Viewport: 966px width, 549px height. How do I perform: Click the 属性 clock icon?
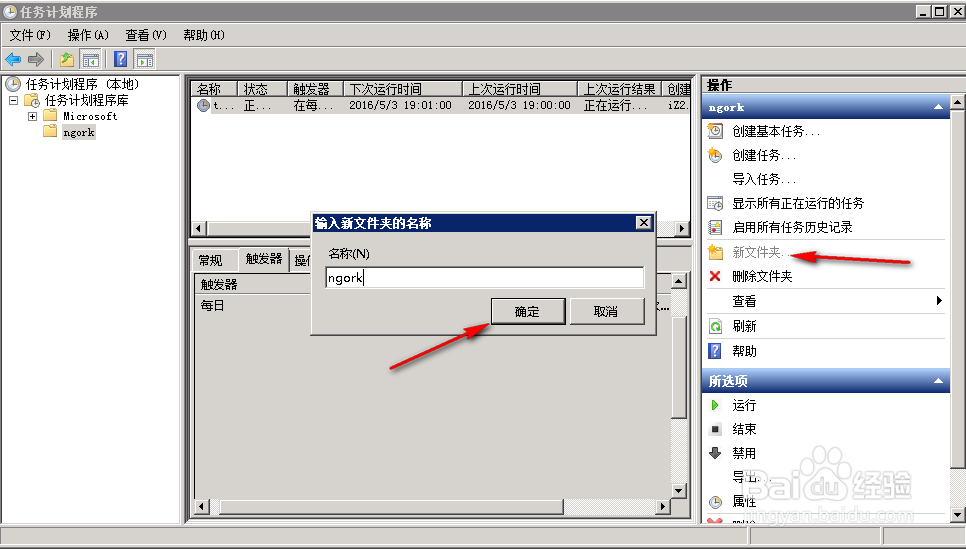pyautogui.click(x=715, y=502)
